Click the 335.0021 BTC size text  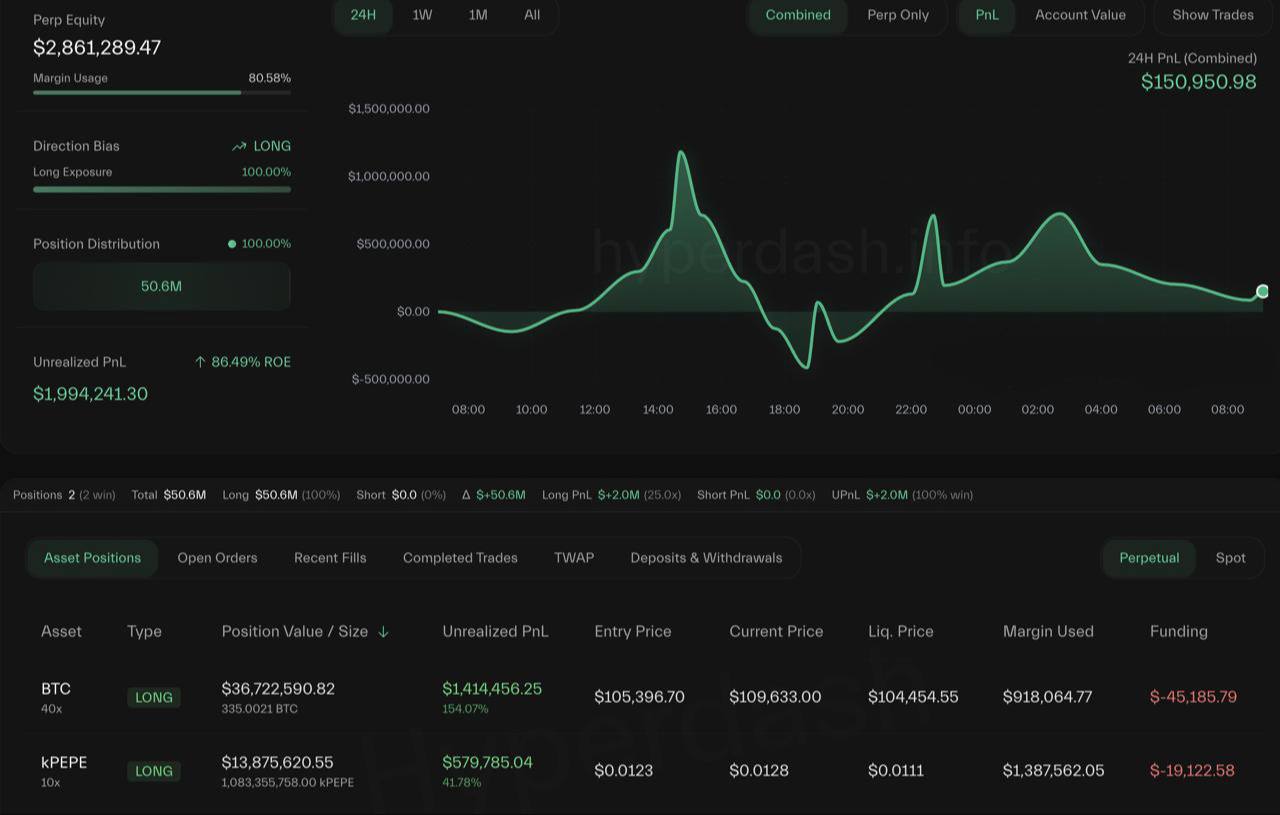(x=259, y=709)
